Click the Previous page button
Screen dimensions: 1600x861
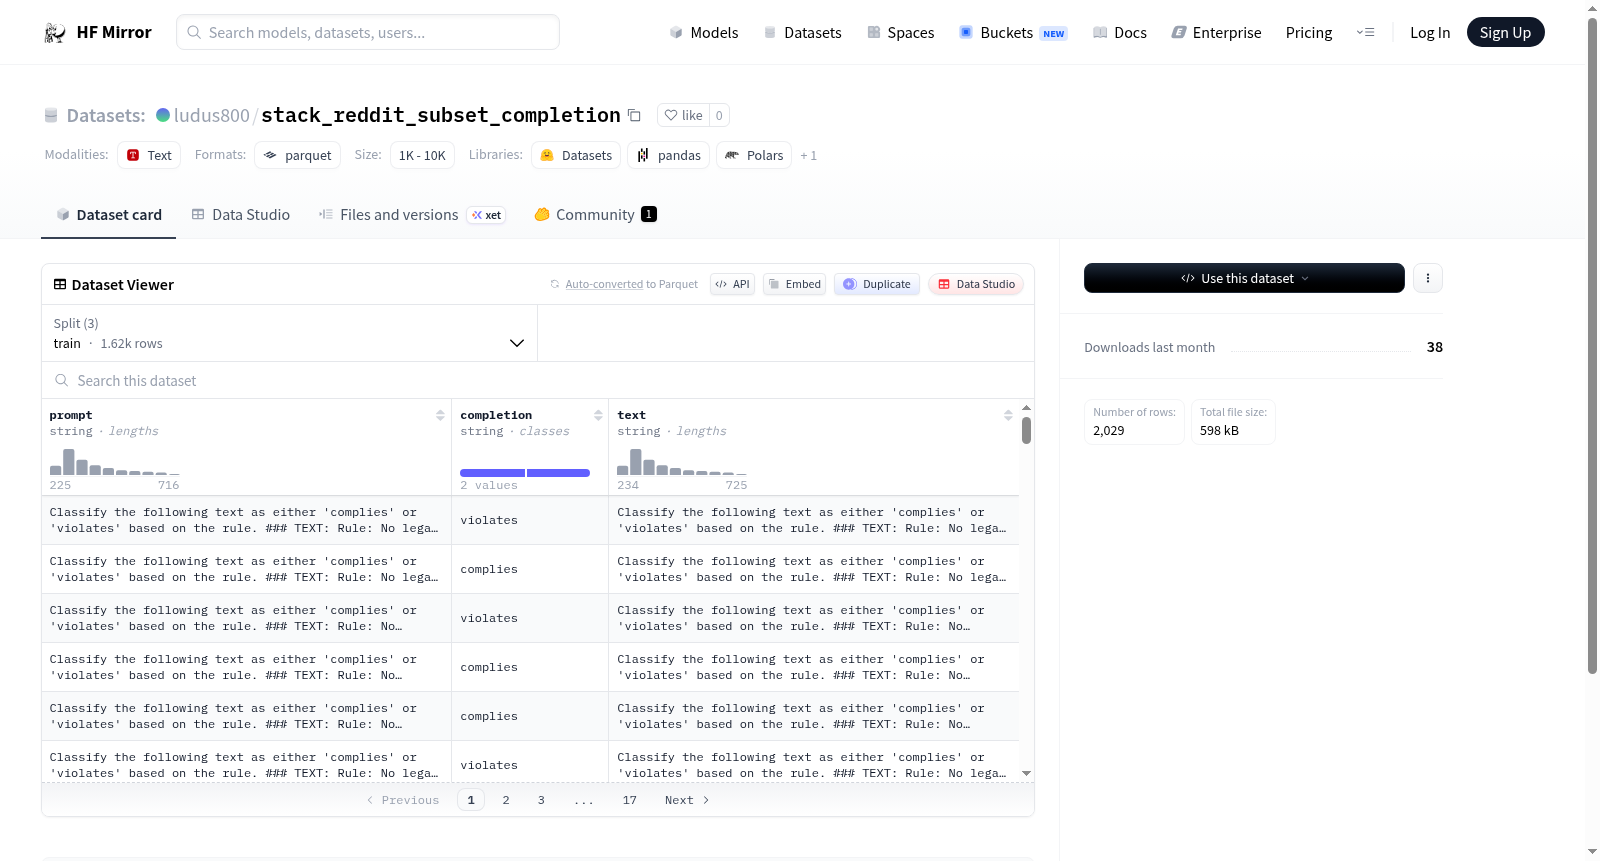pos(403,800)
